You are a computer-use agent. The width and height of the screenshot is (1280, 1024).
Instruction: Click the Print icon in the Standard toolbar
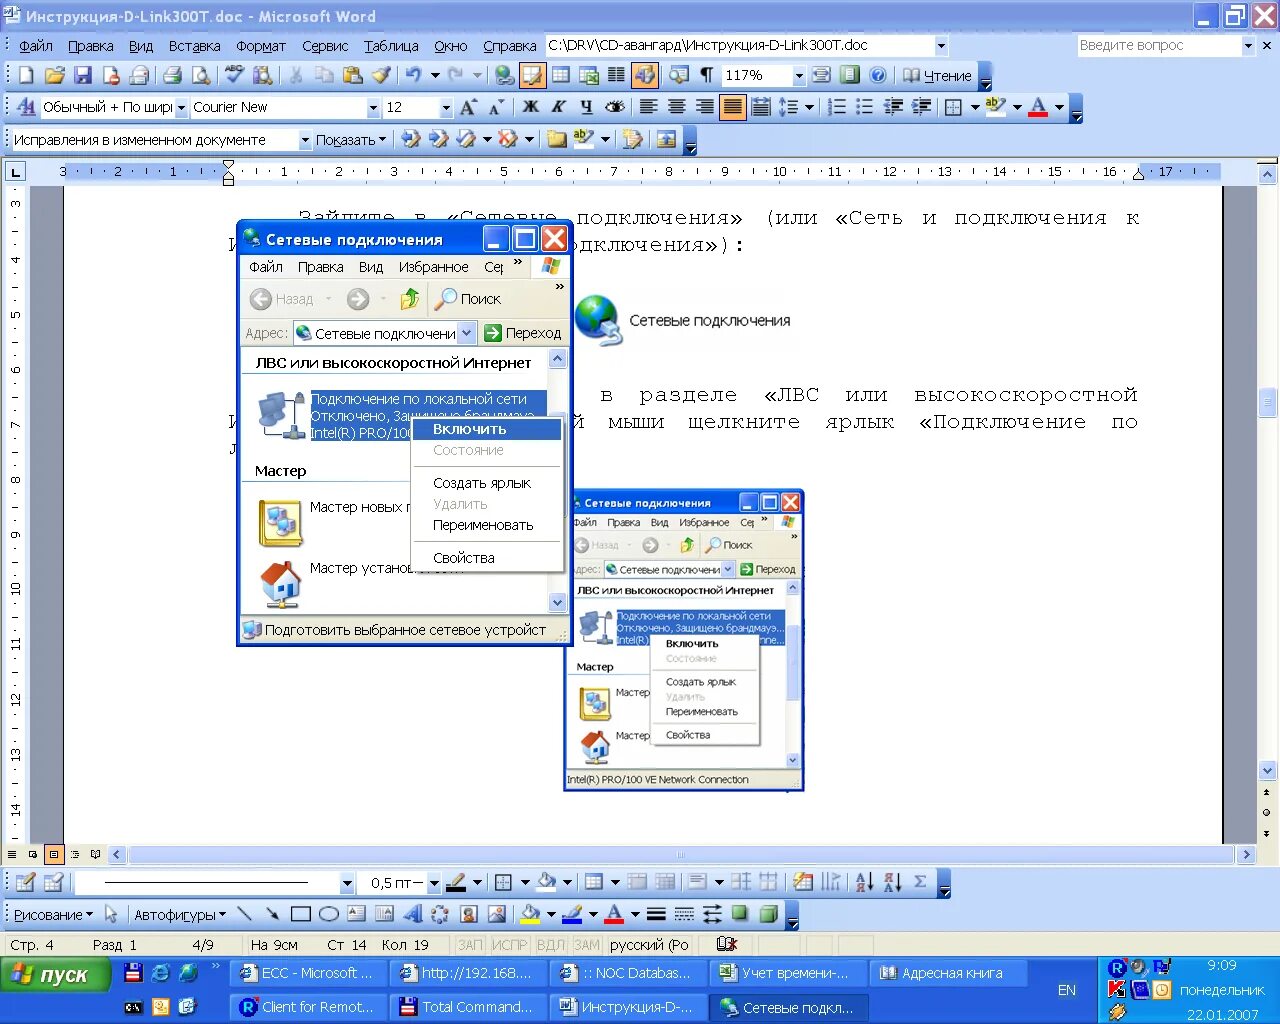[172, 75]
